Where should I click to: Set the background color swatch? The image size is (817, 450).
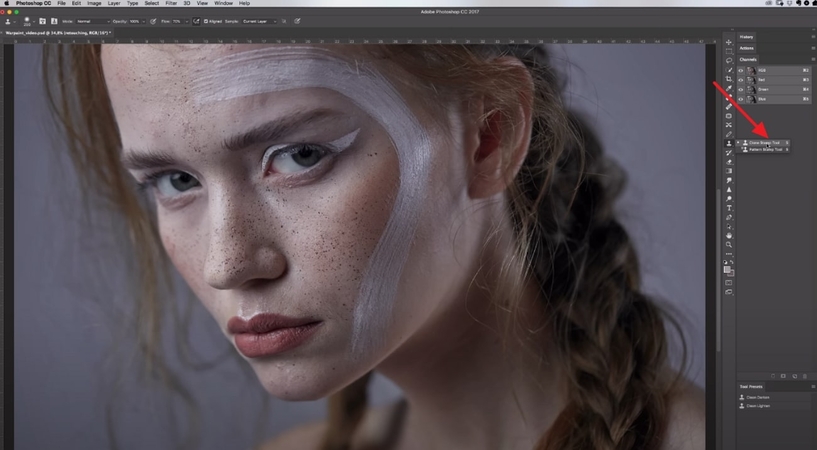coord(732,273)
